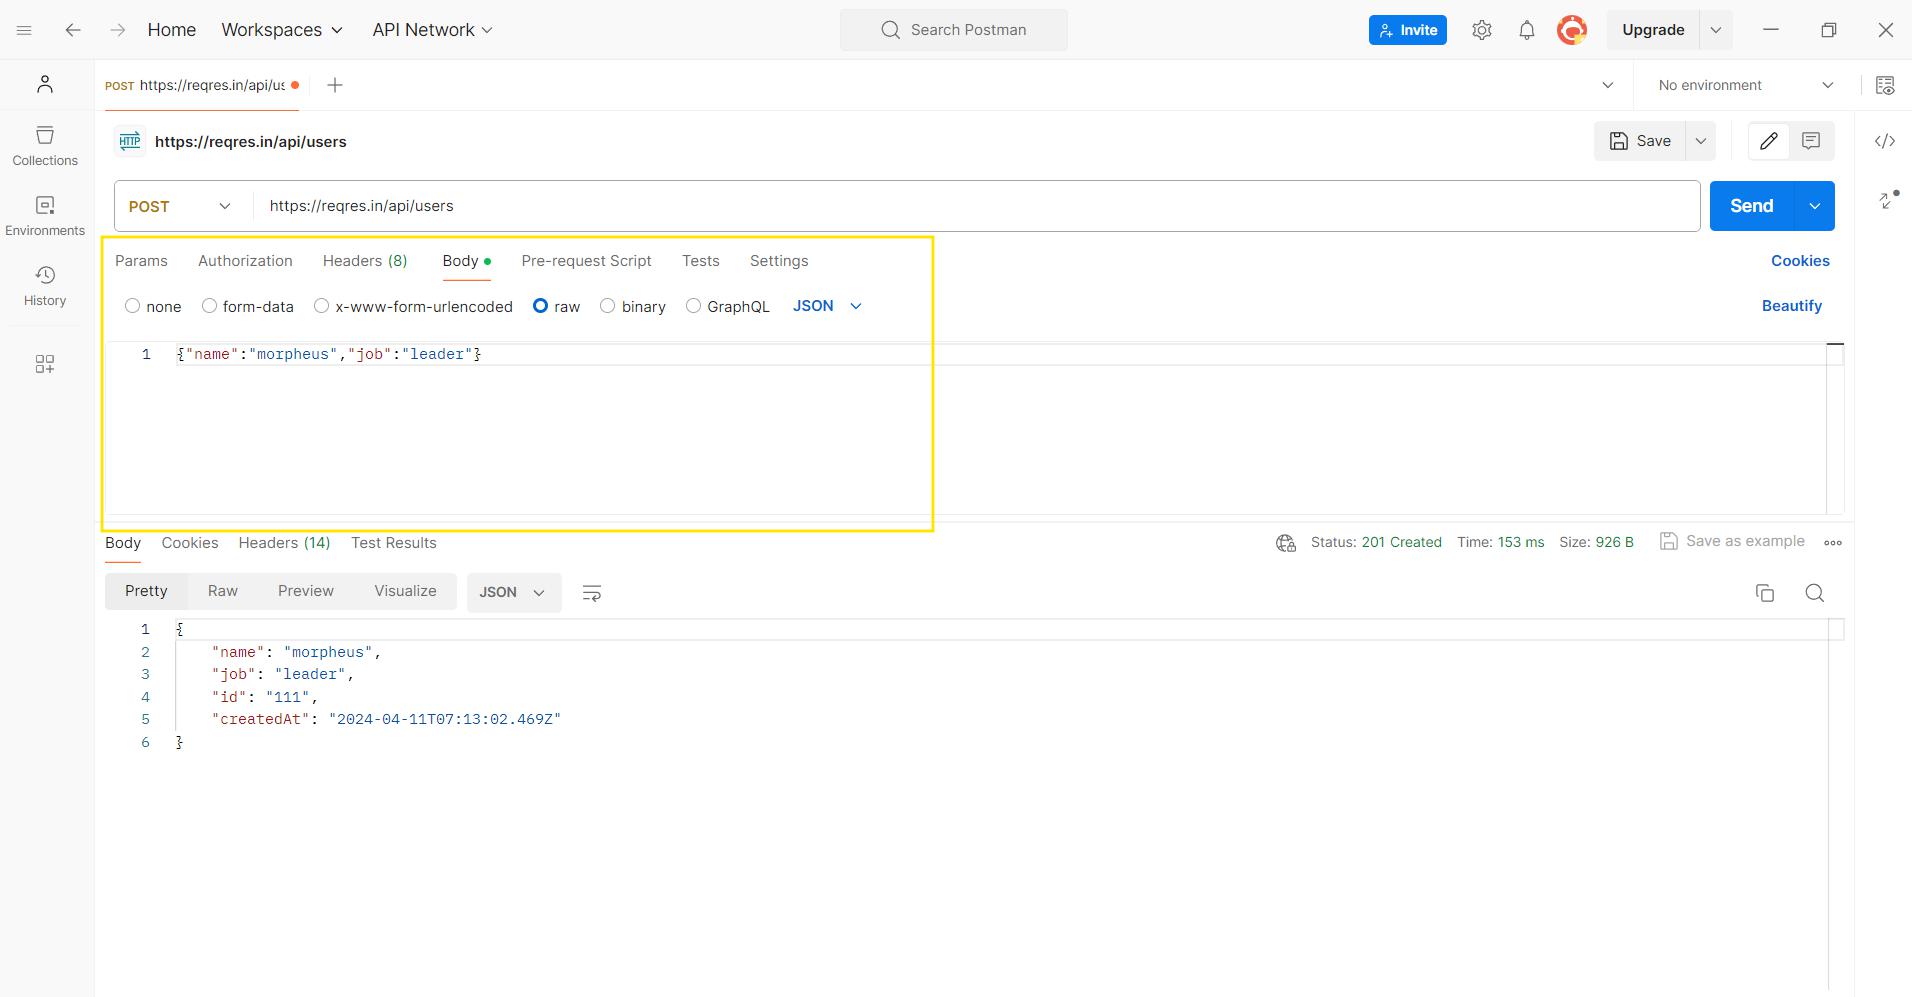Open Environments in the sidebar
1912x997 pixels.
(x=45, y=216)
